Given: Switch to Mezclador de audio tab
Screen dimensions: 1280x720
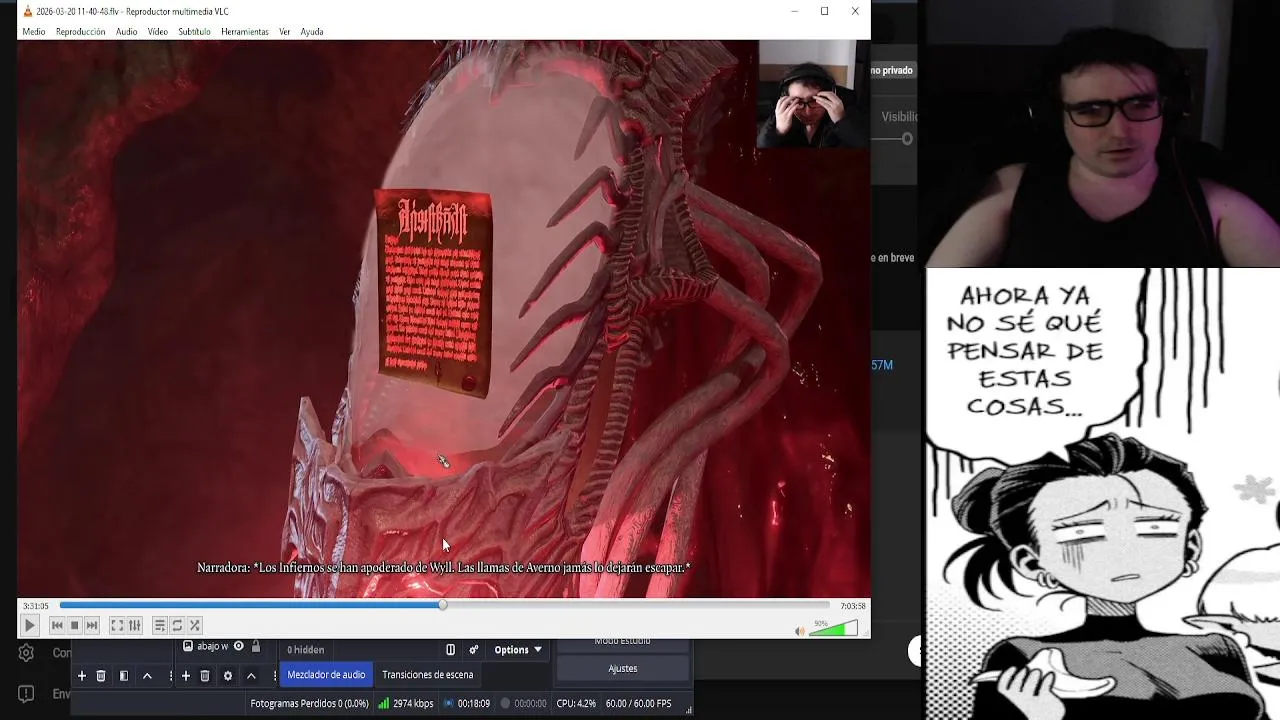Looking at the screenshot, I should click(326, 675).
